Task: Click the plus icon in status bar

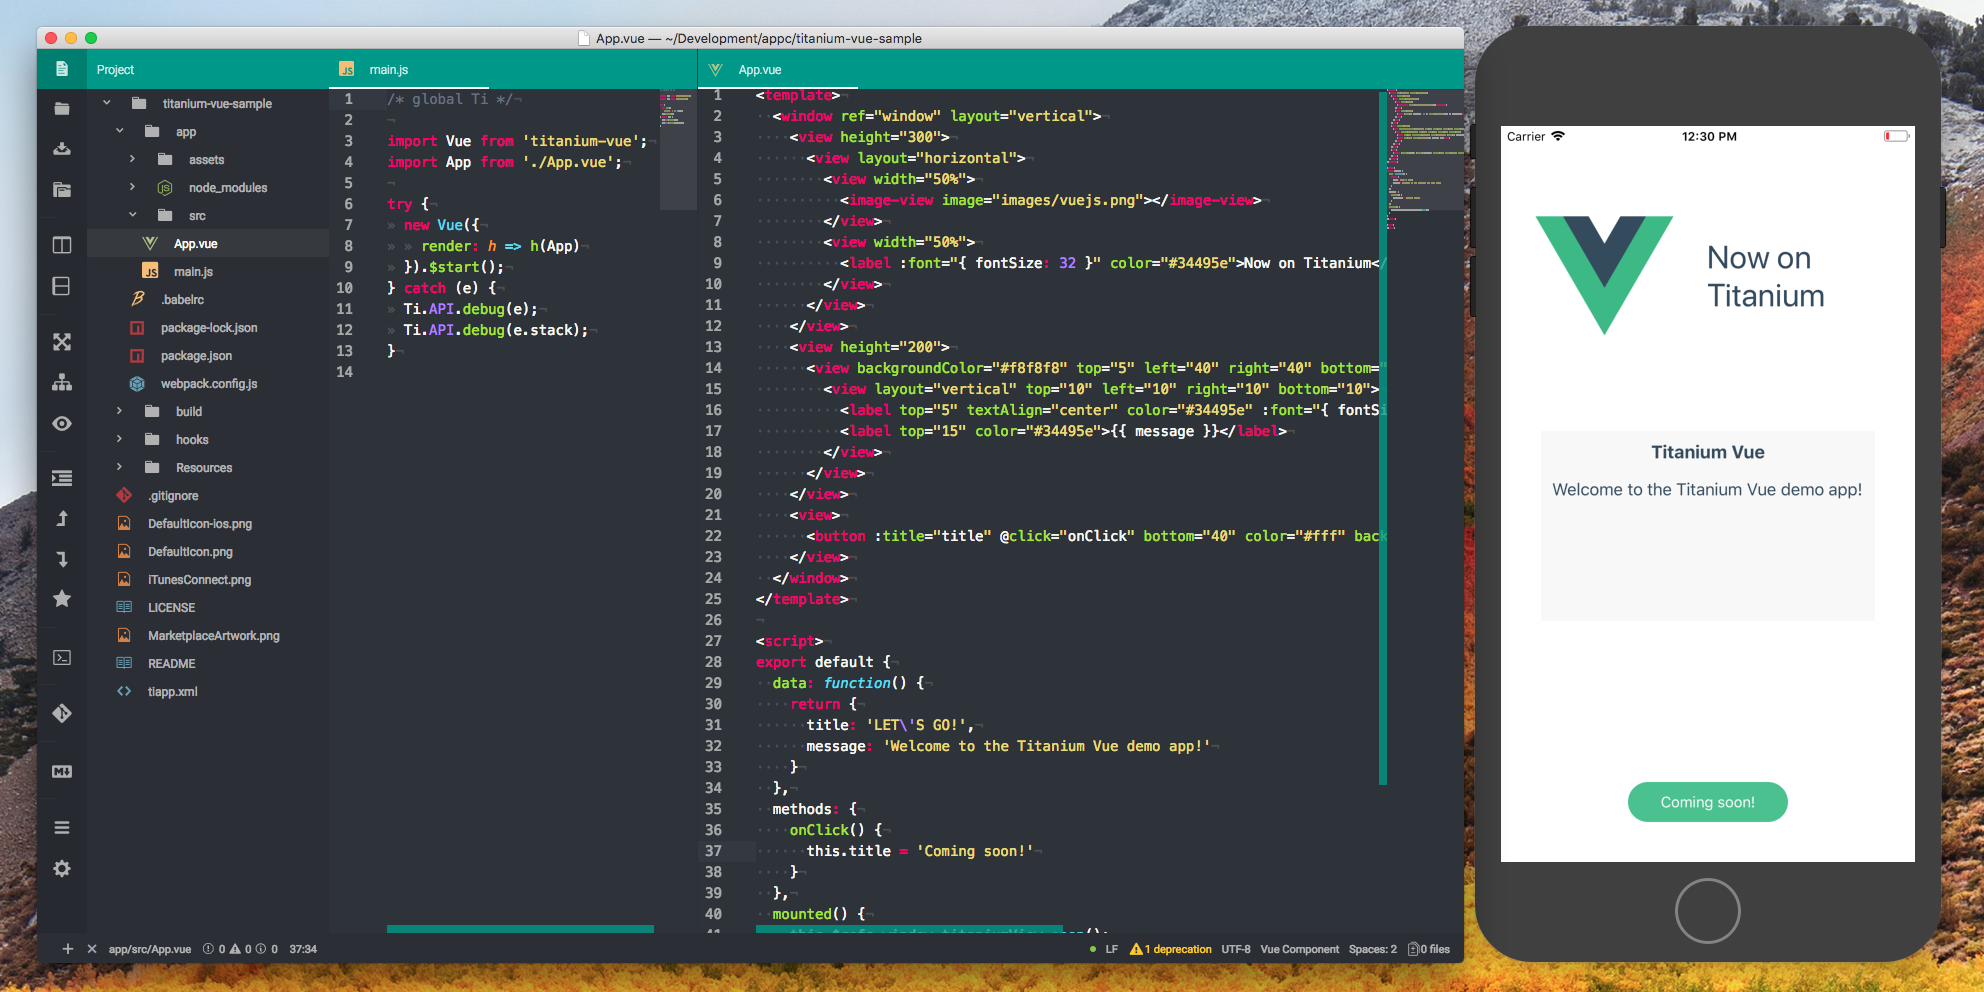Action: coord(68,949)
